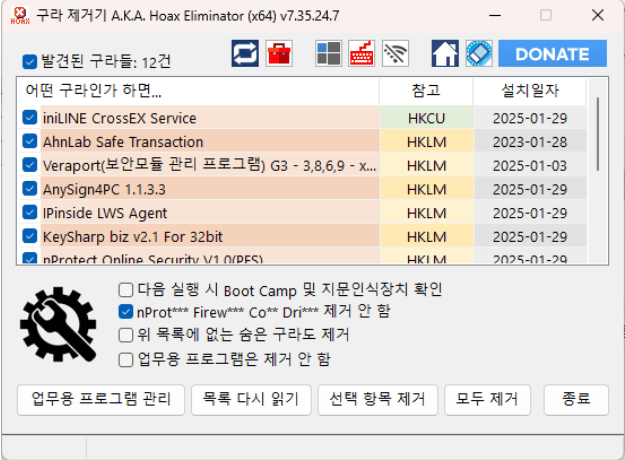Open the red toolbox icon
Viewport: 625px width, 460px height.
coord(279,54)
